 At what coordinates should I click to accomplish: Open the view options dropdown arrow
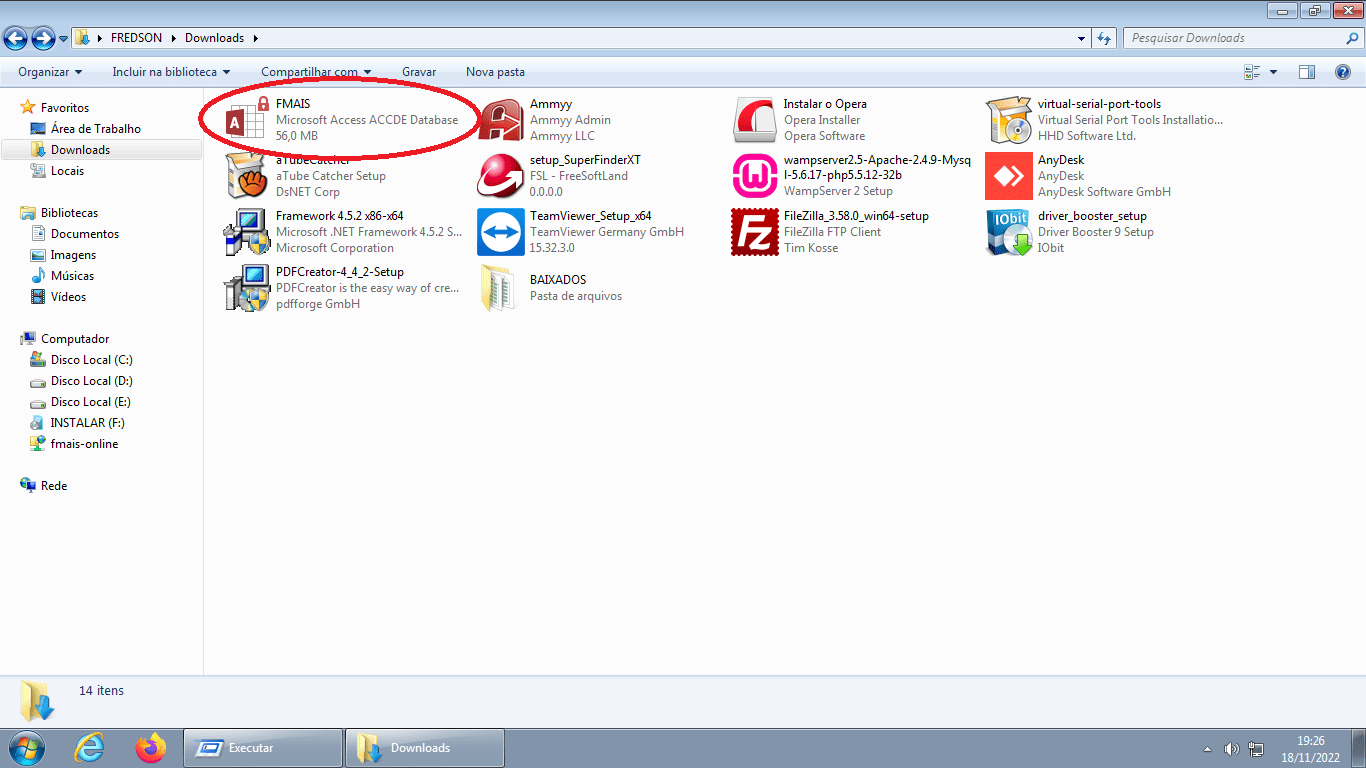point(1273,72)
